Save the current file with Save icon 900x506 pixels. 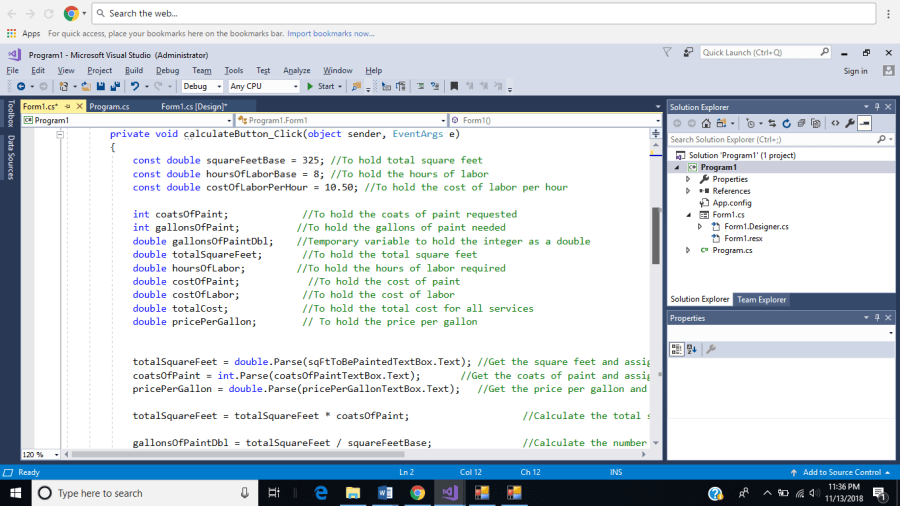[101, 86]
